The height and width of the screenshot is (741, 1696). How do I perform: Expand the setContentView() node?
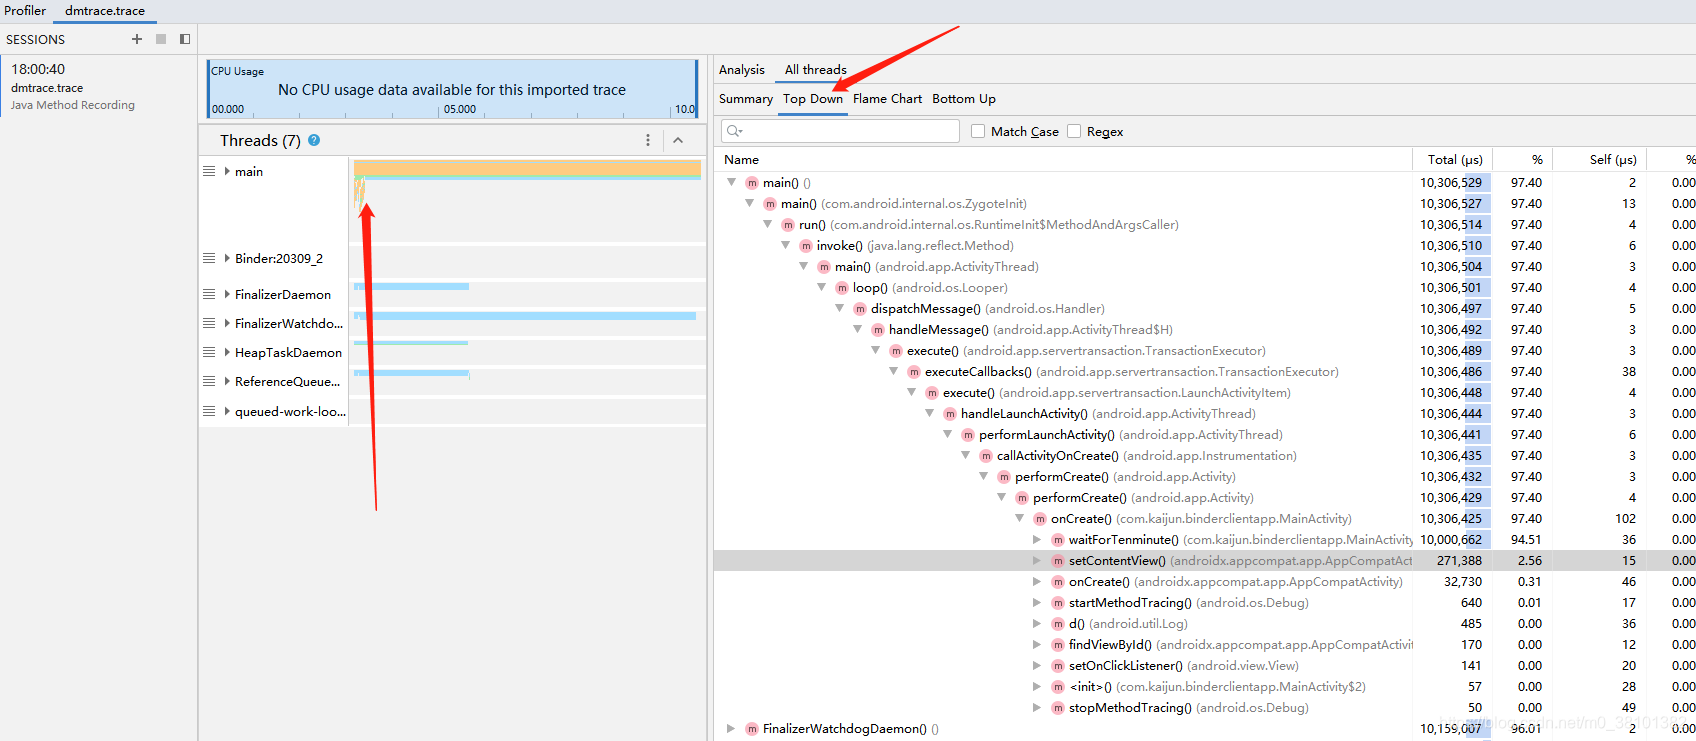[1037, 560]
